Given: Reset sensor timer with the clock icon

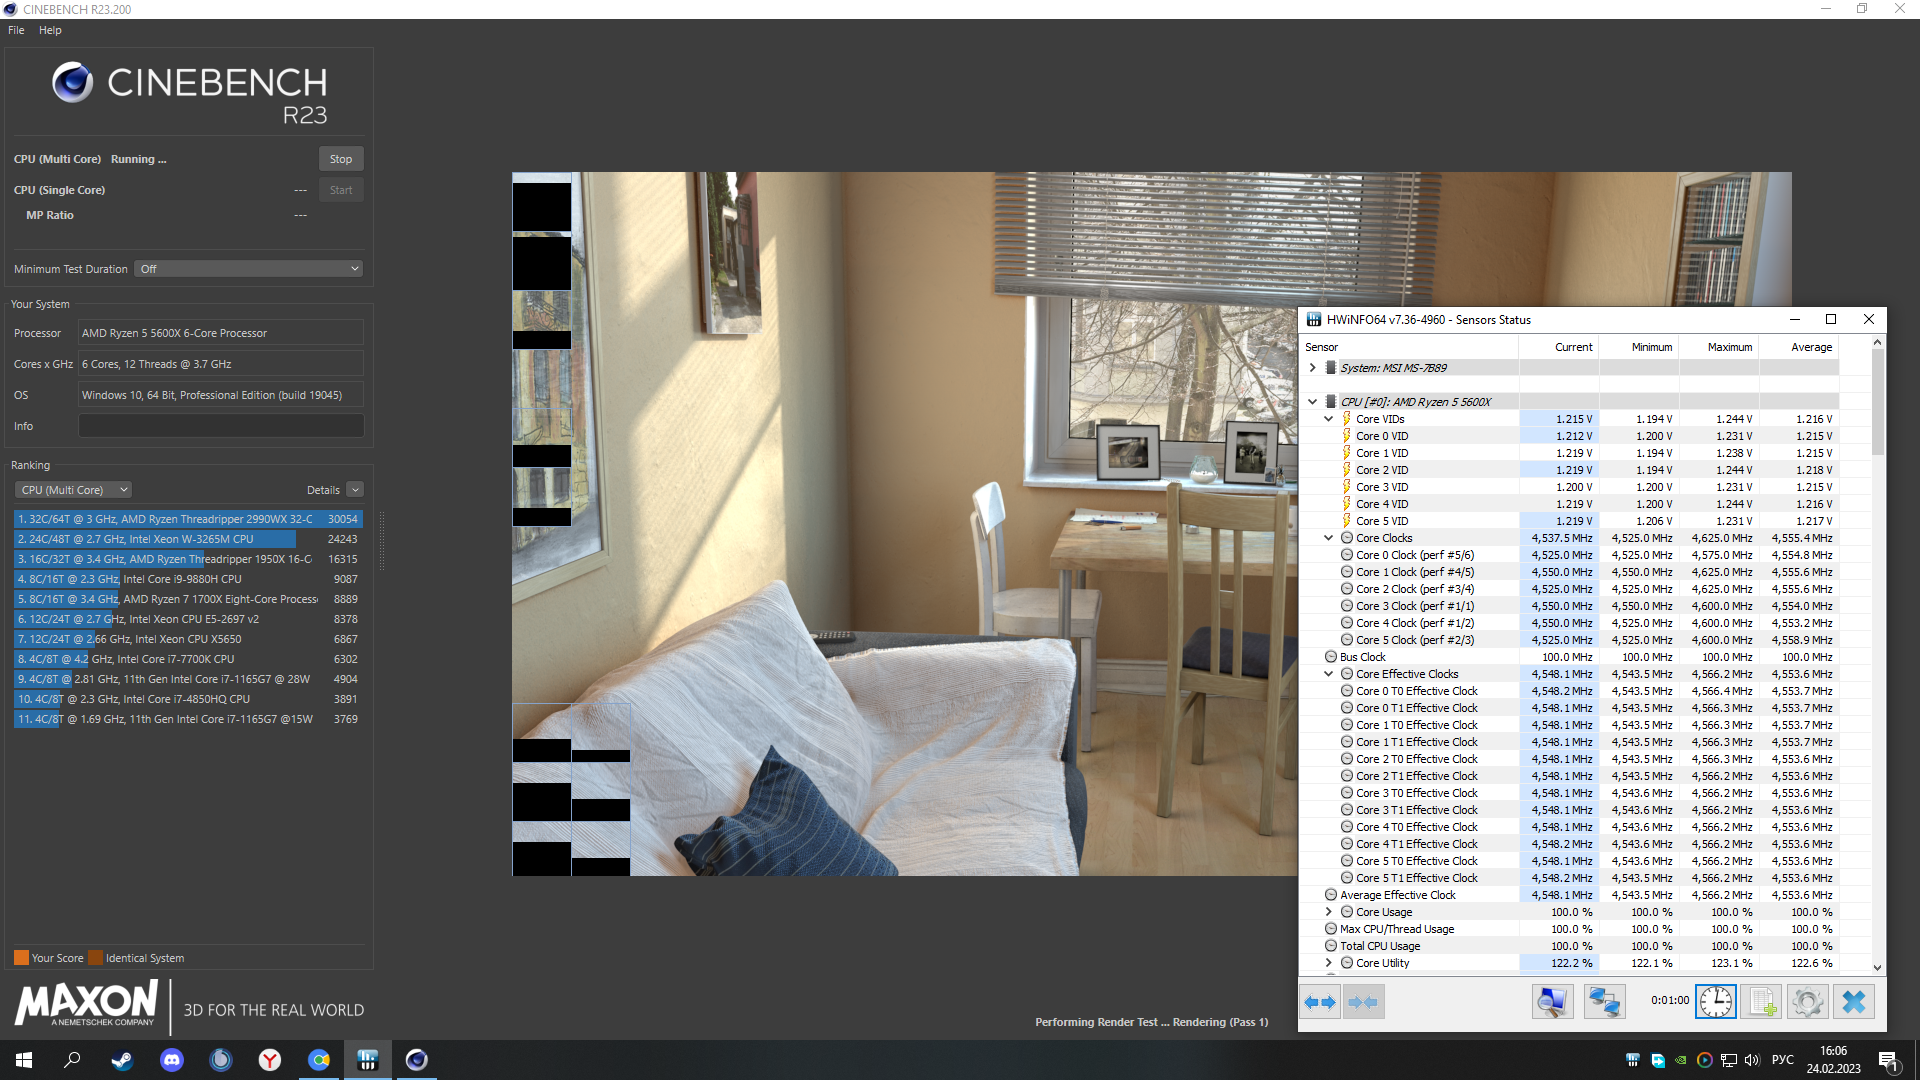Looking at the screenshot, I should pos(1715,1002).
